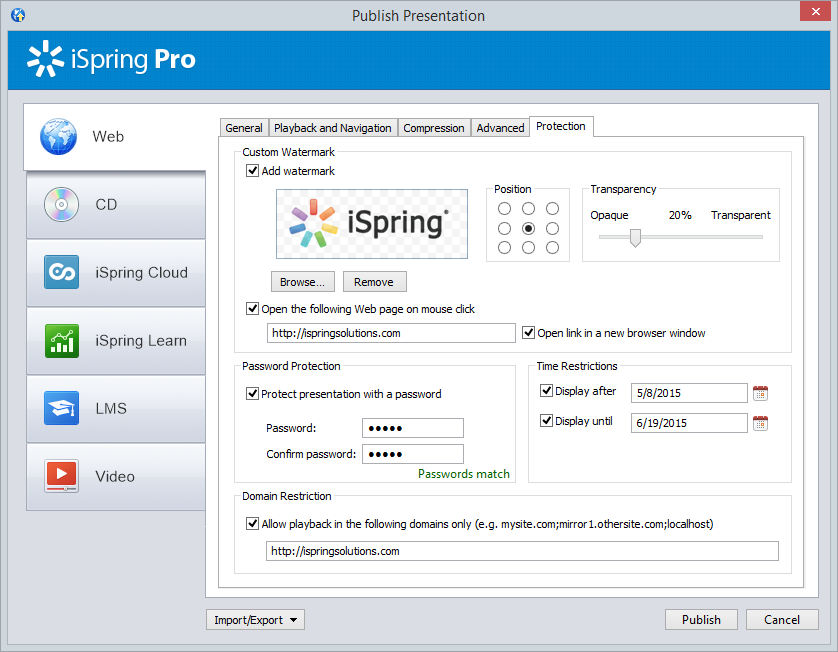
Task: Switch to the Compression tab
Action: coord(433,128)
